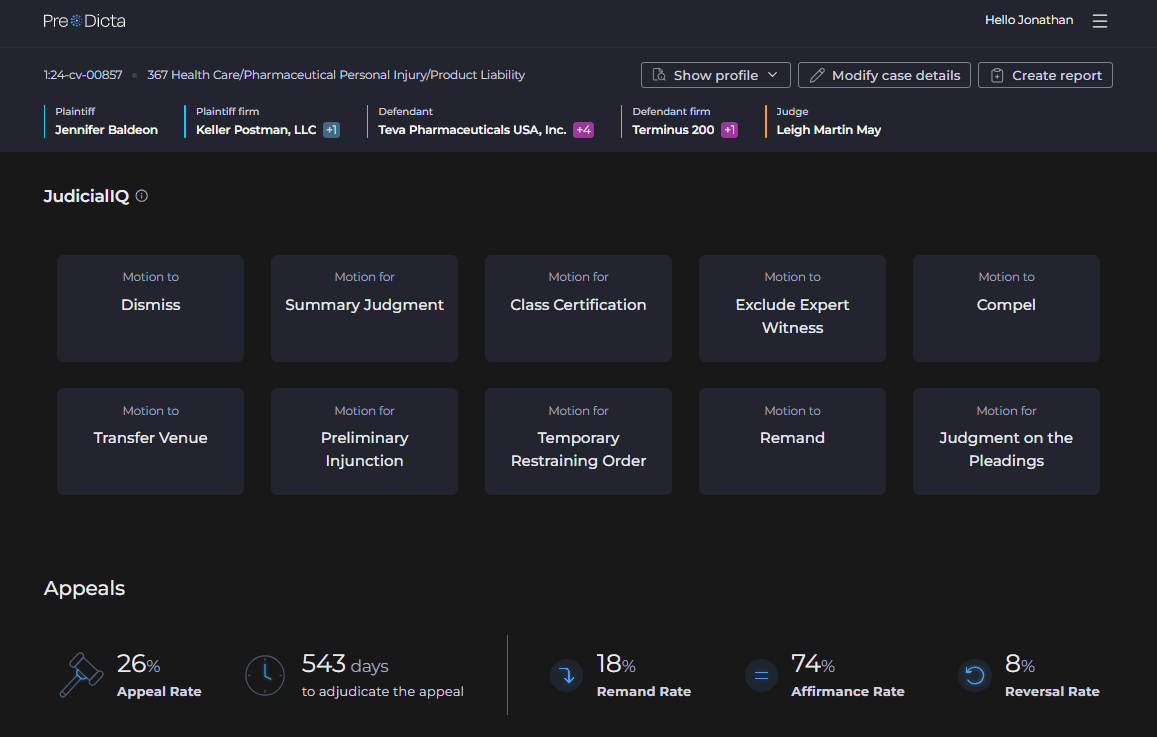Open the hamburger menu icon
This screenshot has width=1157, height=737.
1100,21
